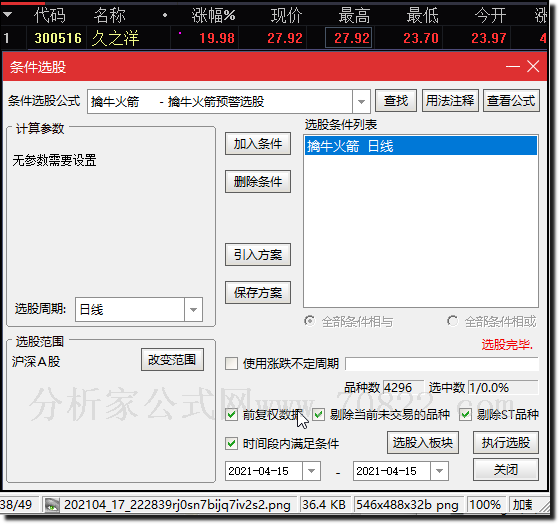Toggle the 前复权数据 checkbox
The height and width of the screenshot is (524, 560).
(x=231, y=415)
